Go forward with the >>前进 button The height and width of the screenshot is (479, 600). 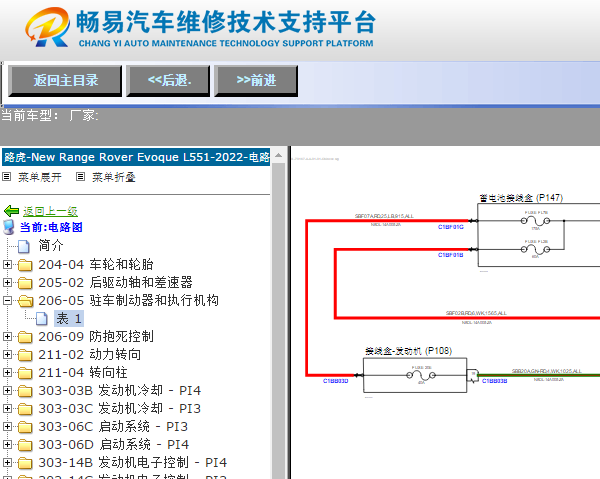256,81
